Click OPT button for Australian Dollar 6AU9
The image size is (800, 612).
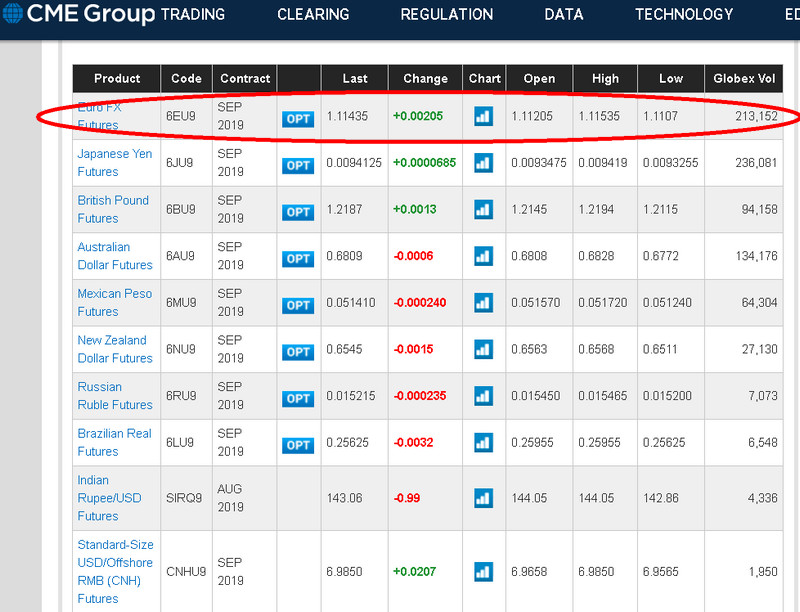point(298,259)
